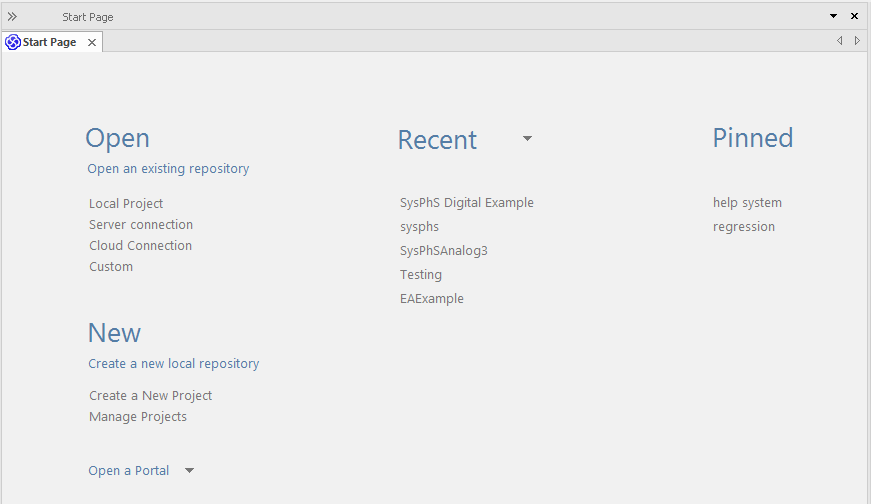
Task: Open the EAExample recent project
Action: click(432, 299)
